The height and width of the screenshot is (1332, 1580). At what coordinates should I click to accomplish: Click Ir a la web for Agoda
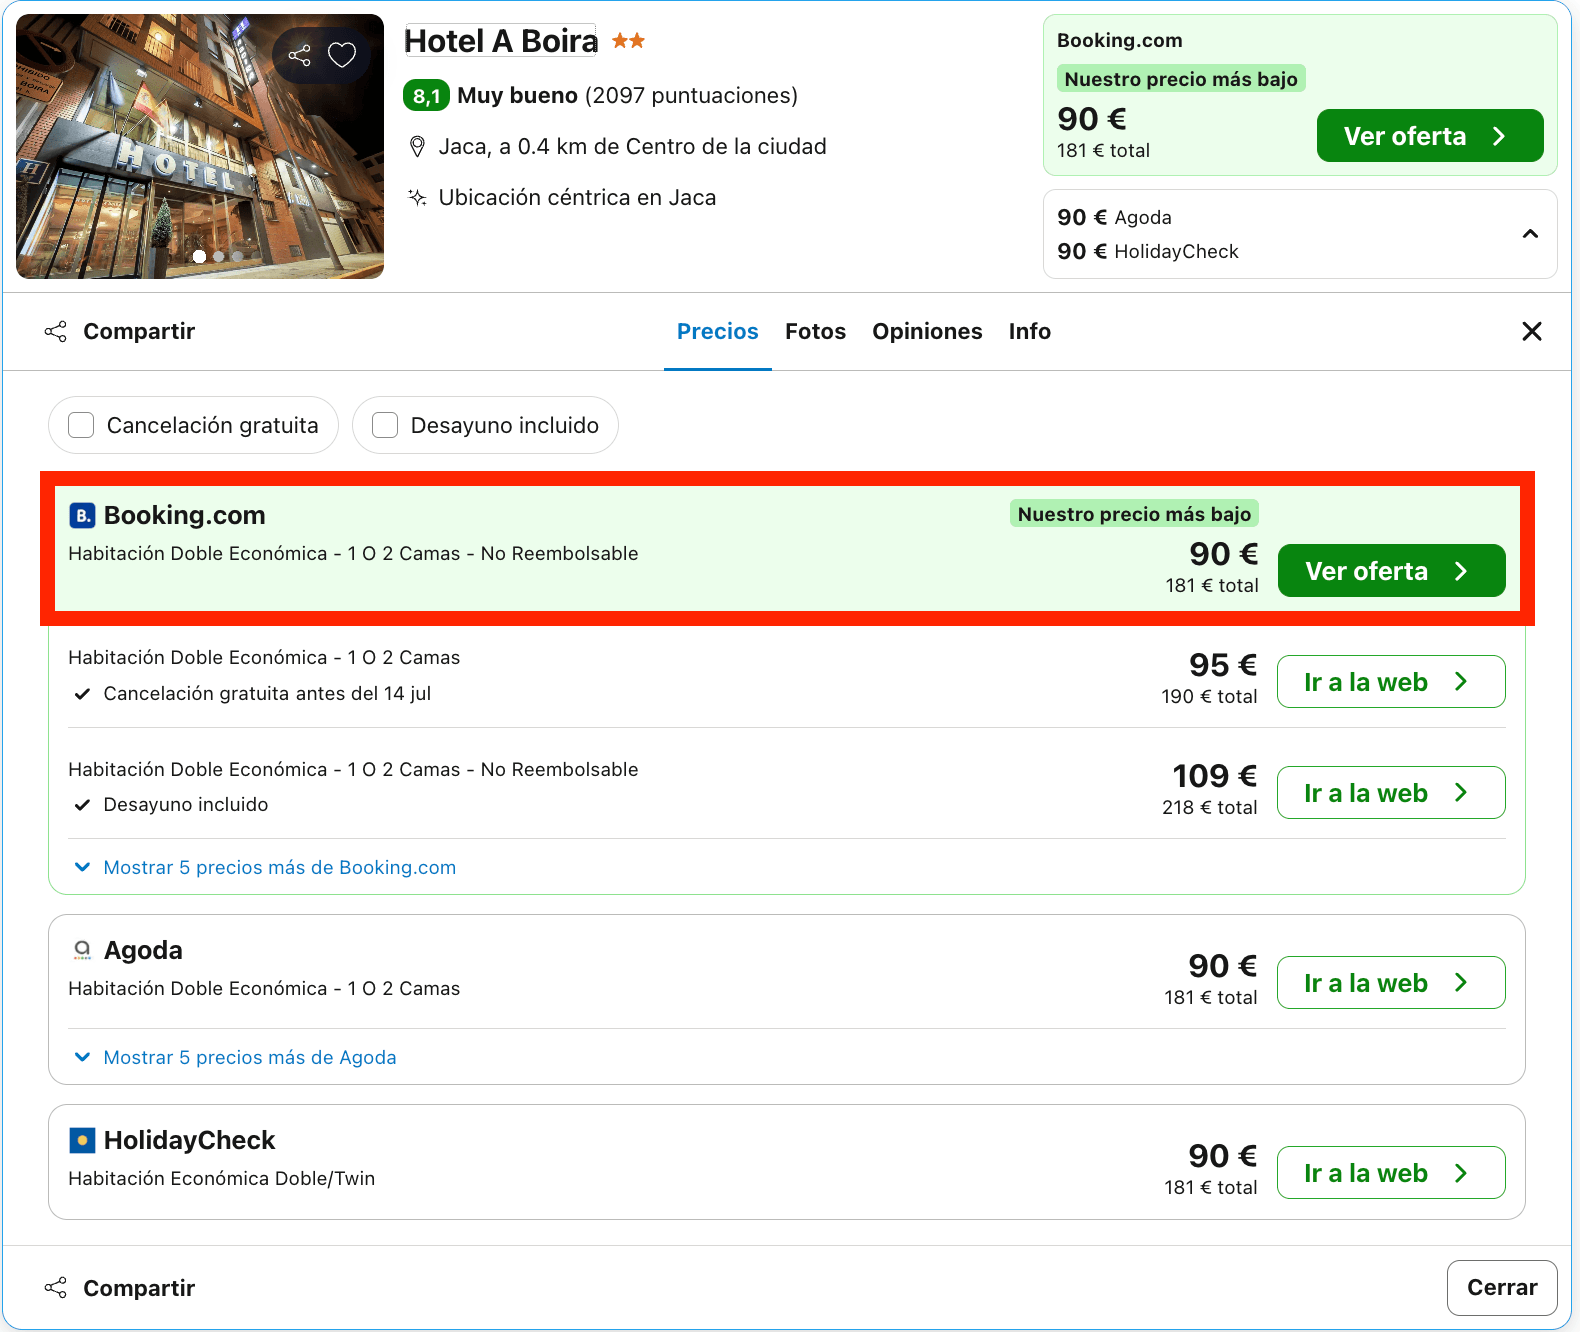click(1391, 982)
